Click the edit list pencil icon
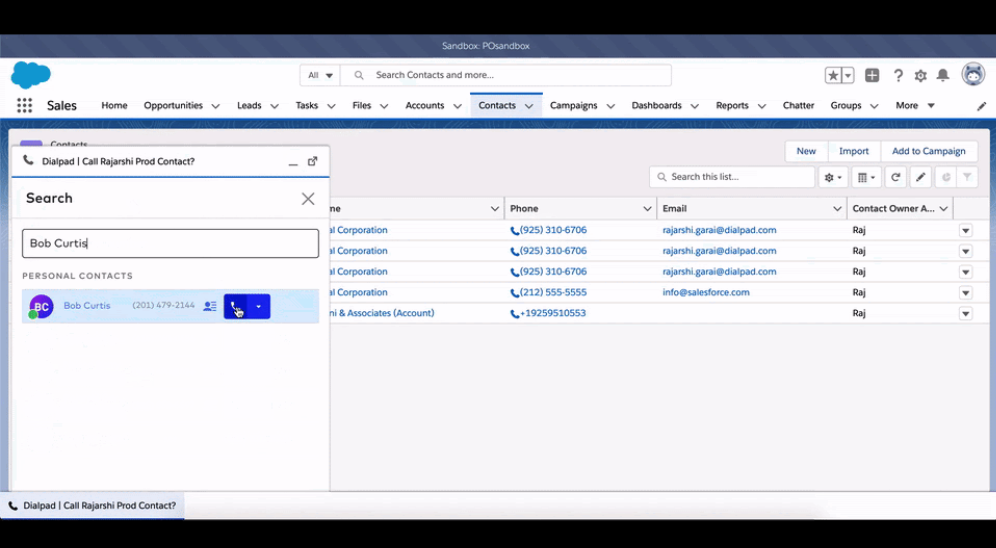996x548 pixels. click(x=920, y=177)
